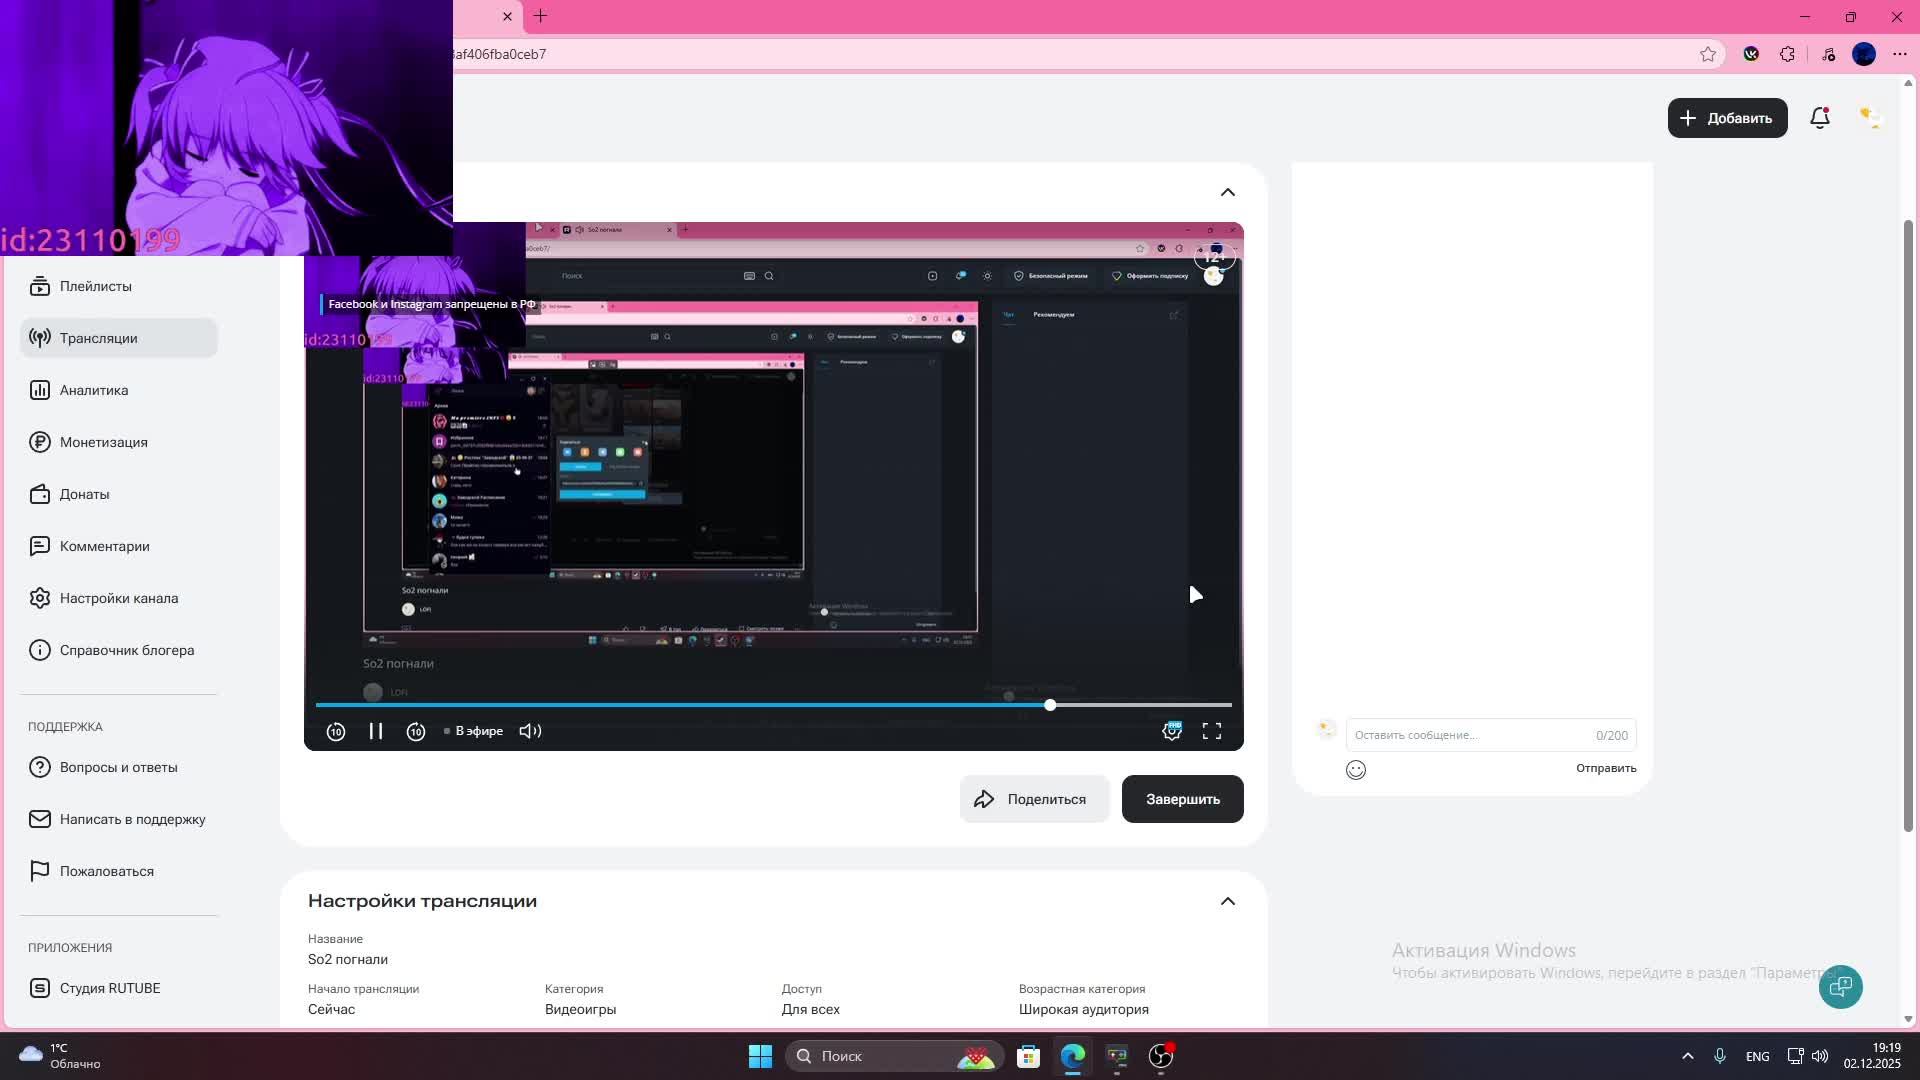Show hidden system tray icons
This screenshot has height=1080, width=1920.
[1688, 1056]
